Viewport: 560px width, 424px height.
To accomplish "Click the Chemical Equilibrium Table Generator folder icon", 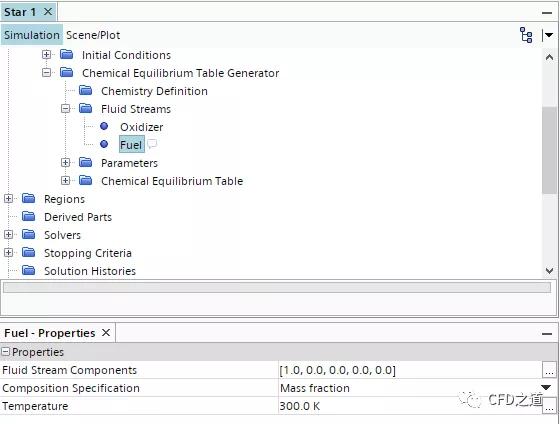I will tap(67, 73).
